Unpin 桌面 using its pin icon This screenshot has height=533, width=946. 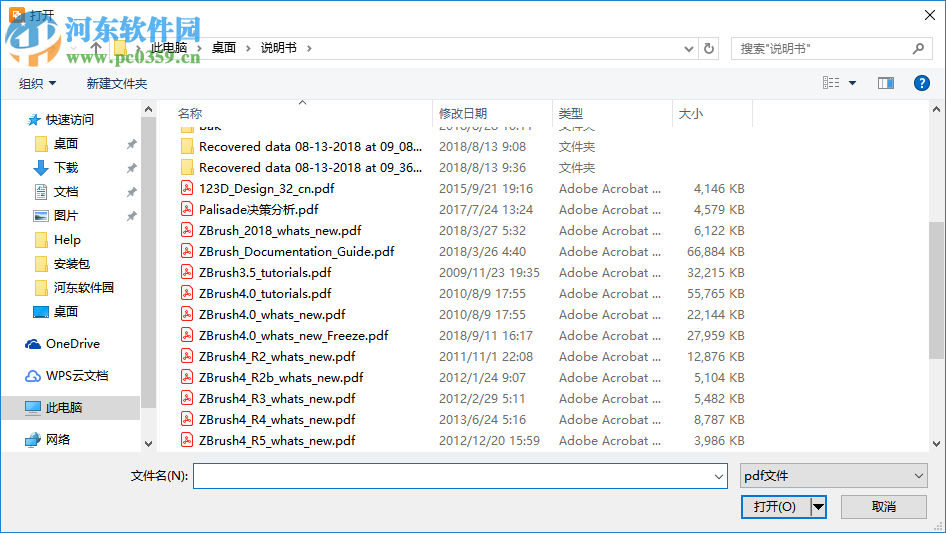132,144
